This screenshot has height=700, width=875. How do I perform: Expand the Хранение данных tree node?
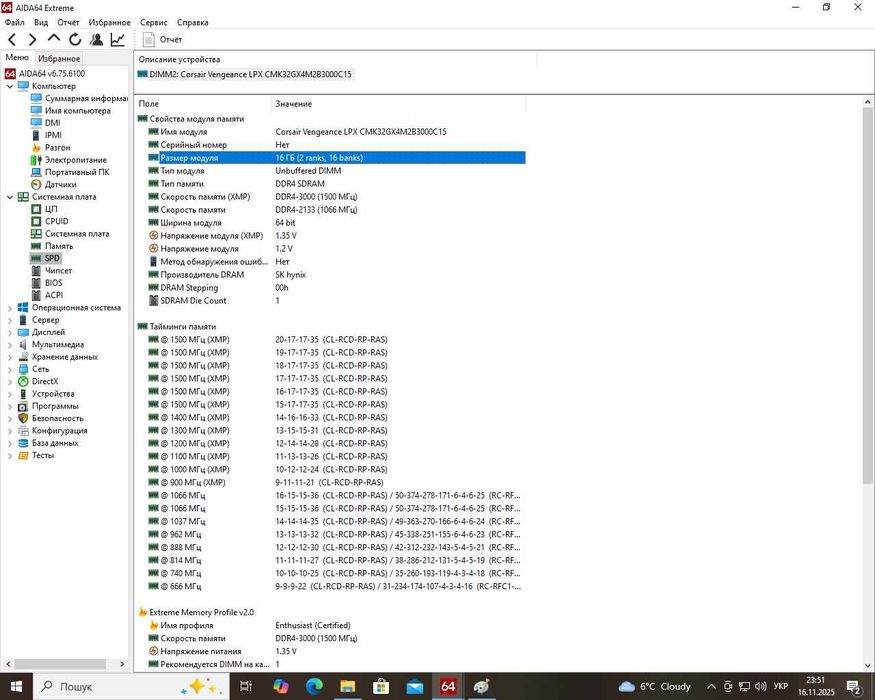click(9, 357)
